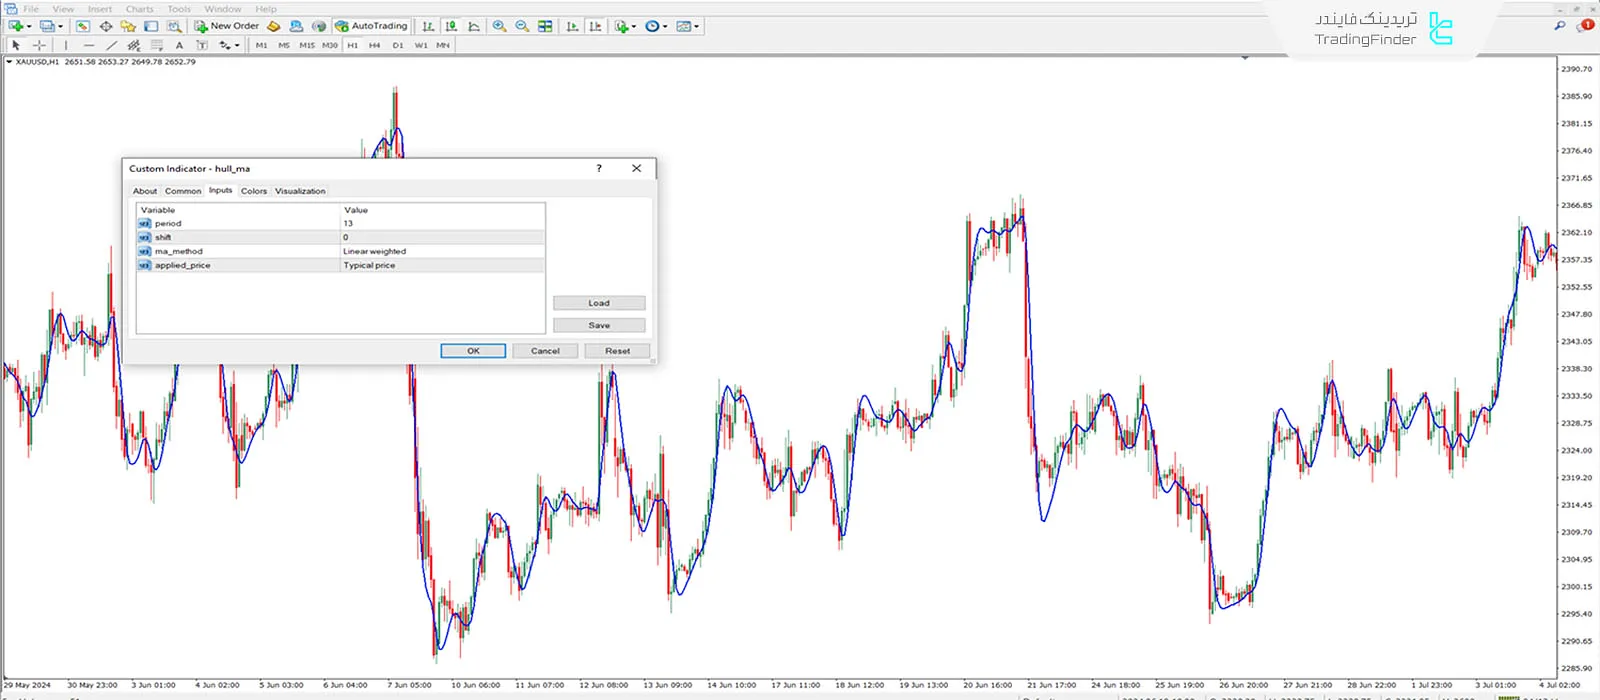1600x700 pixels.
Task: Open the indicators list dropdown arrow
Action: click(x=634, y=26)
